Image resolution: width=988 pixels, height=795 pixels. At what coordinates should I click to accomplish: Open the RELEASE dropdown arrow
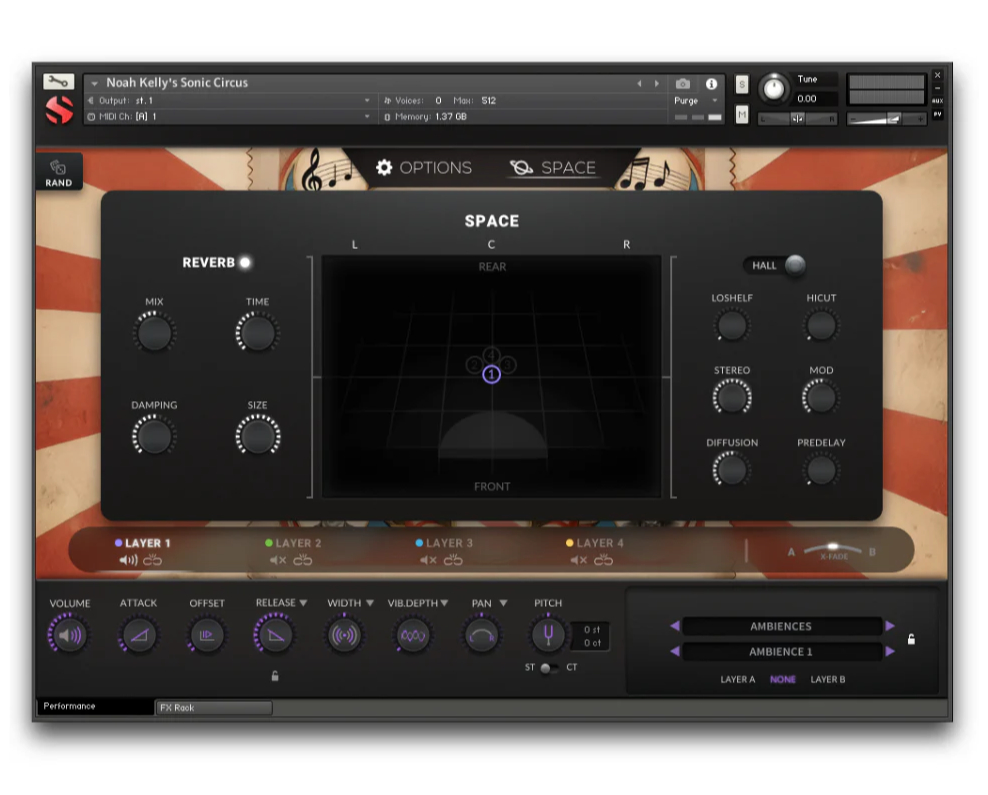pos(303,603)
